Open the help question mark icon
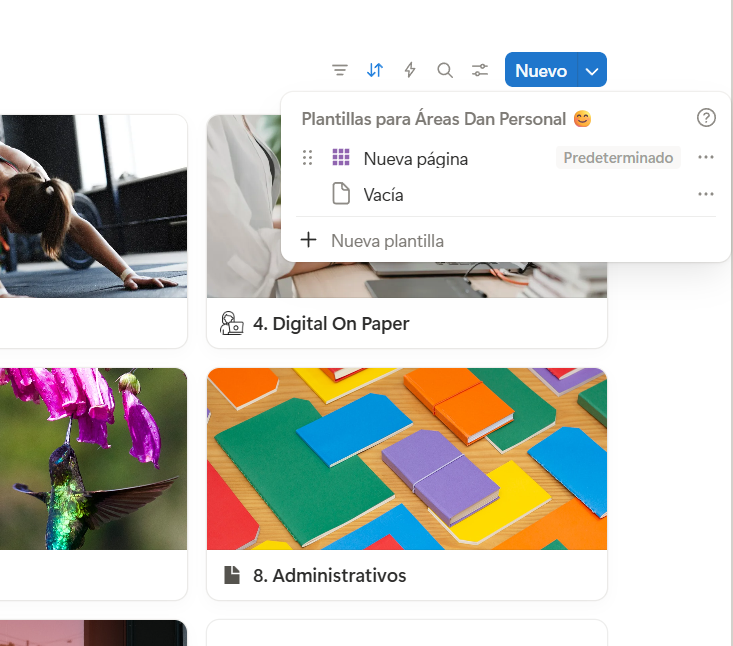Image resolution: width=733 pixels, height=646 pixels. [x=706, y=118]
